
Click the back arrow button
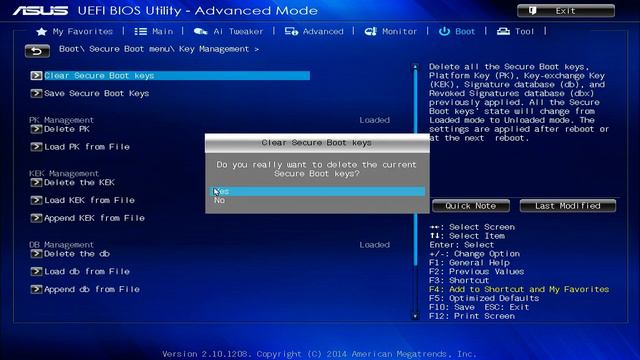point(37,51)
